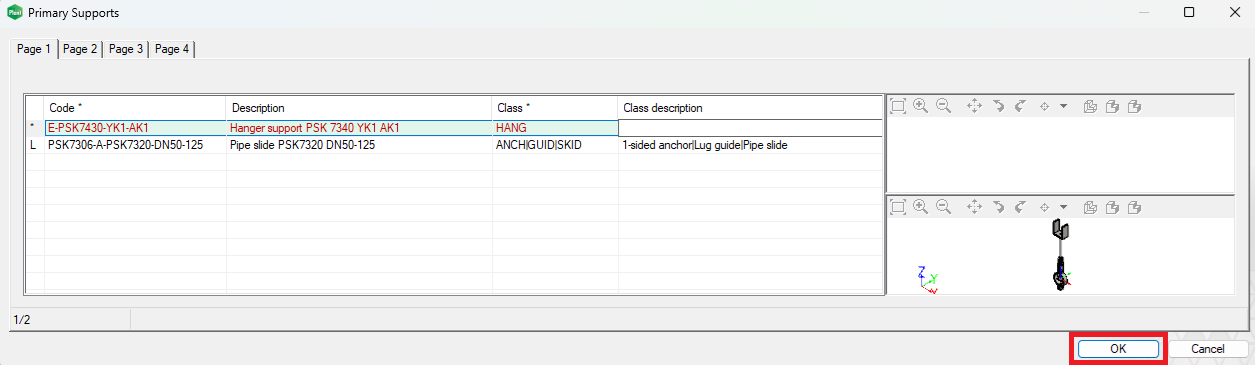Click the Cancel button
Viewport: 1255px width, 365px height.
[1207, 349]
